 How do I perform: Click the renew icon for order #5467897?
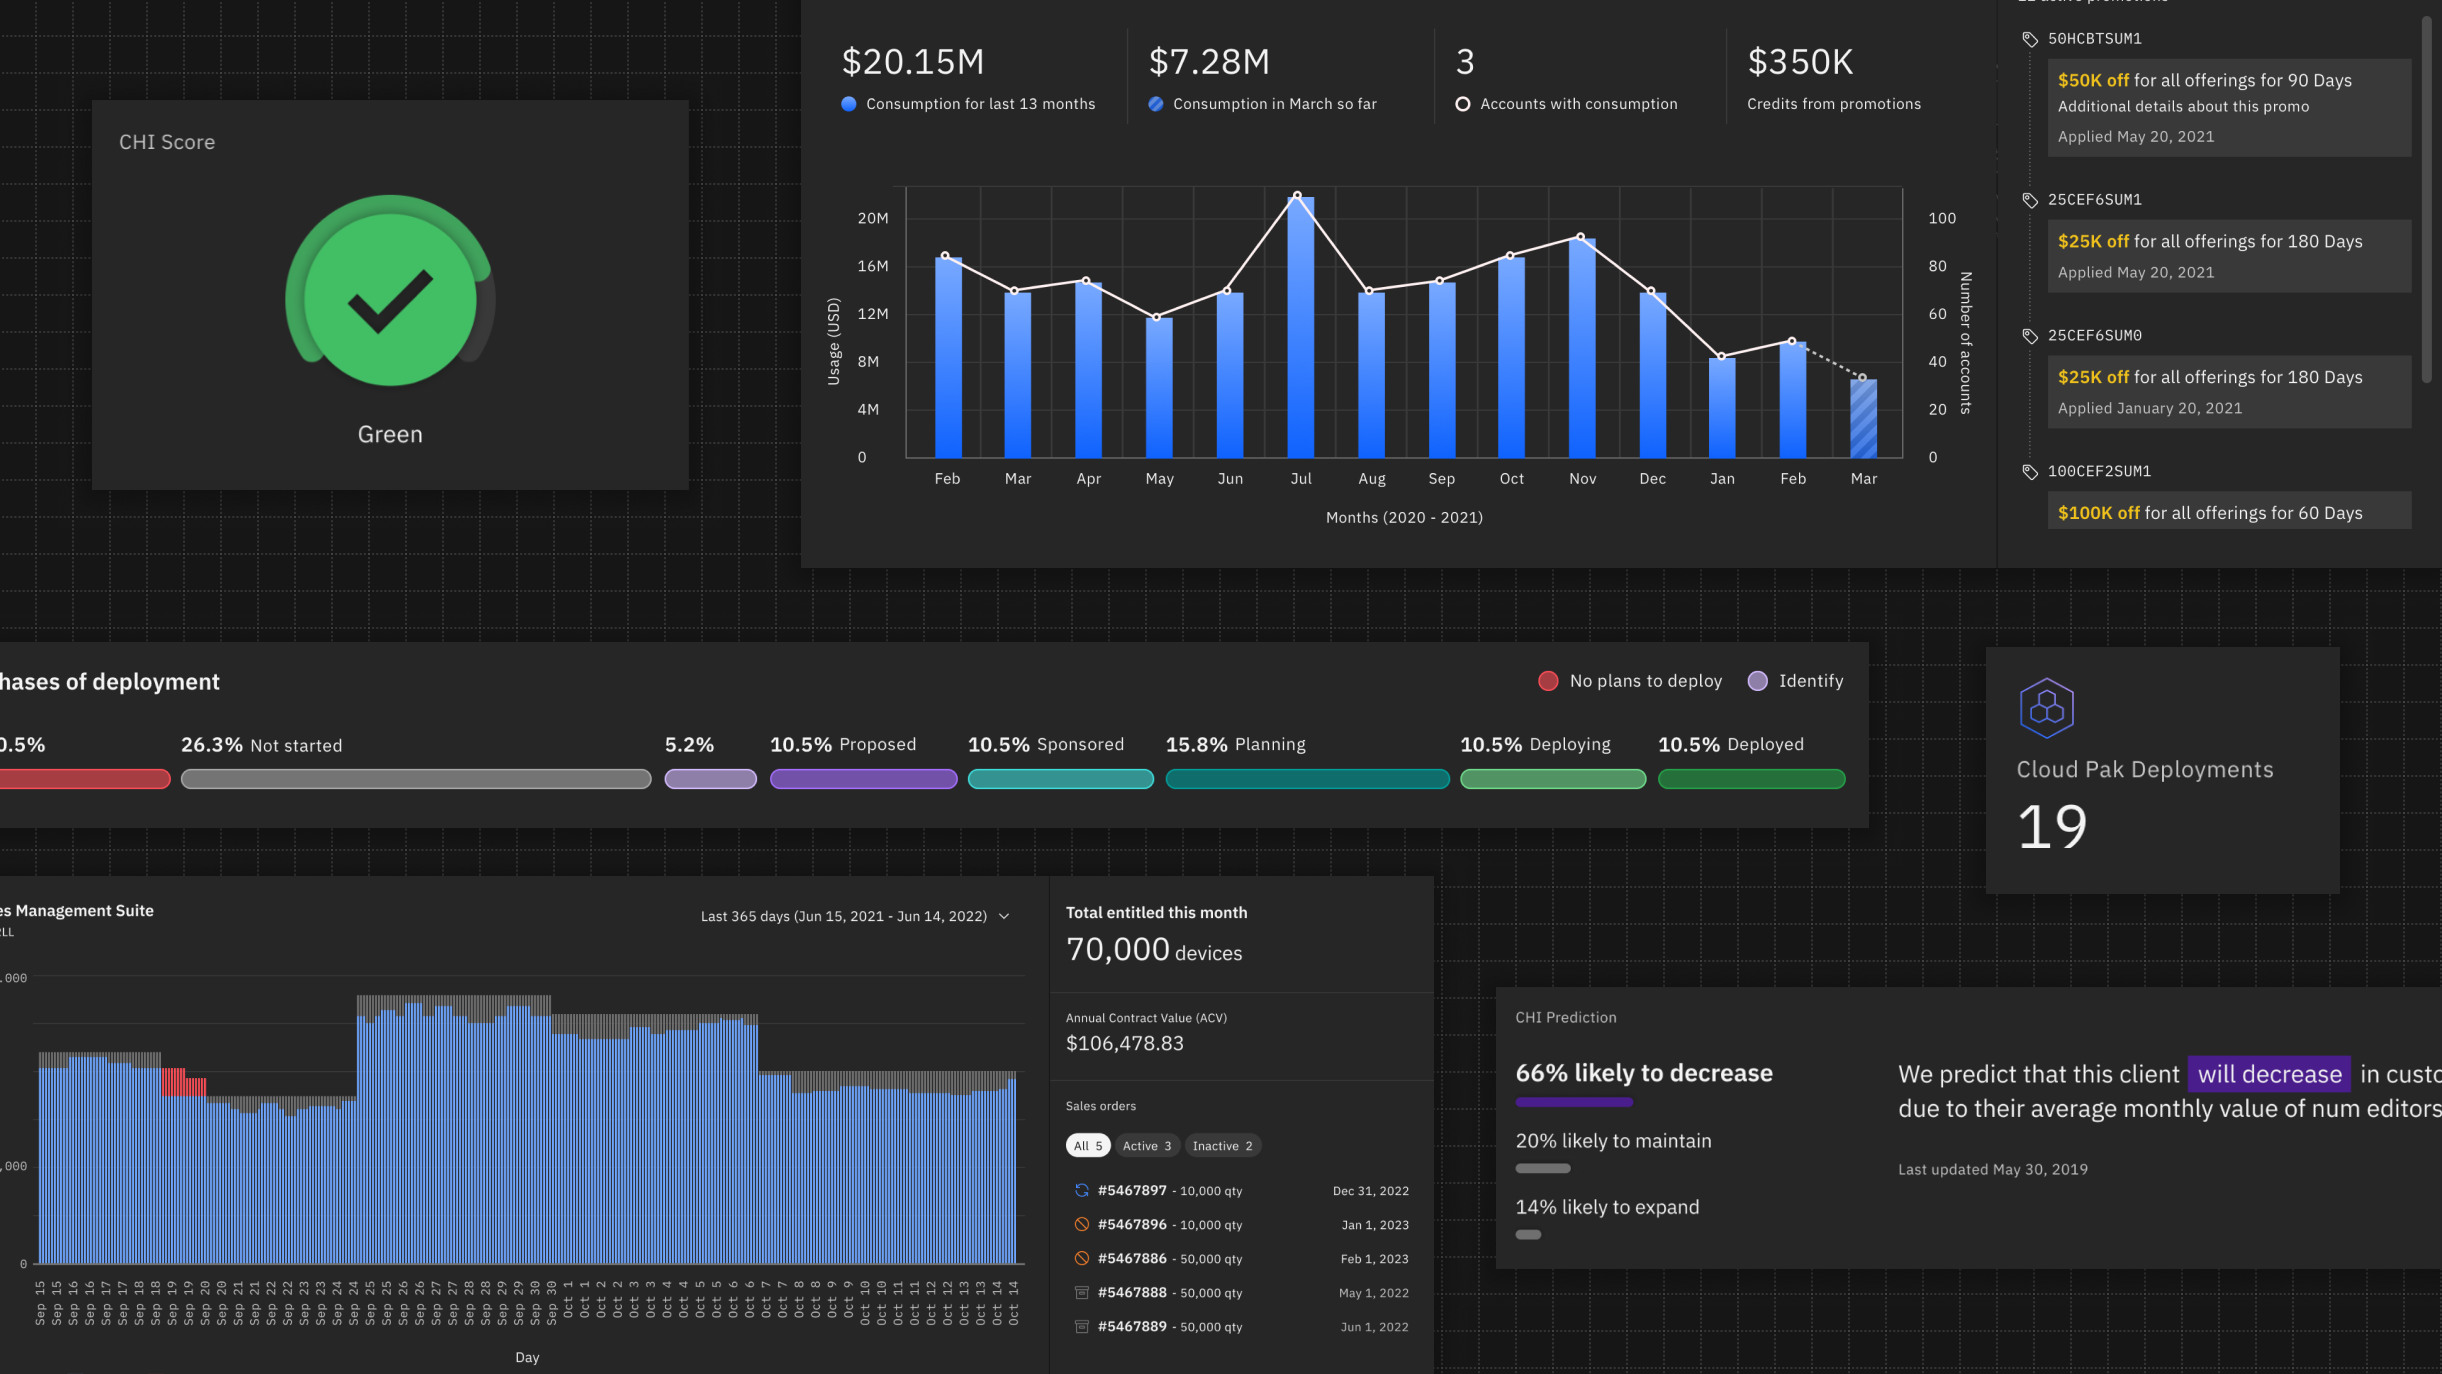coord(1081,1190)
